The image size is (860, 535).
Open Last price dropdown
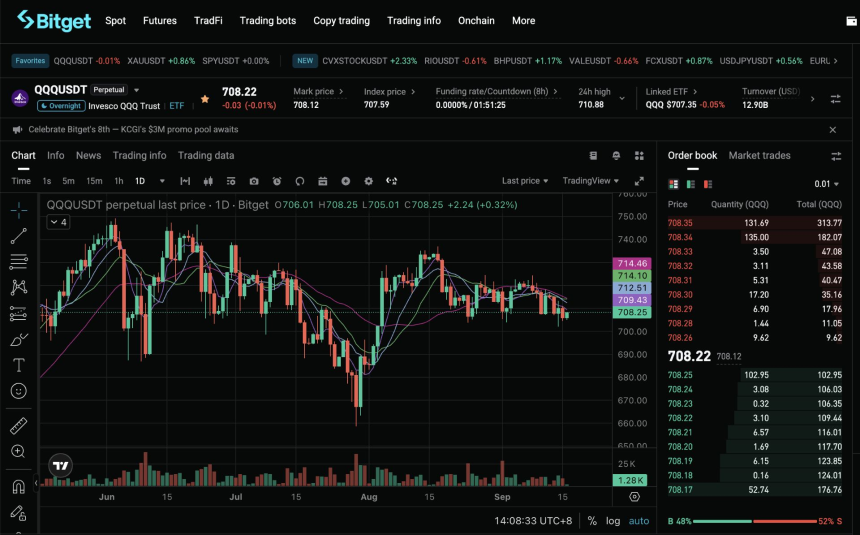(x=525, y=181)
